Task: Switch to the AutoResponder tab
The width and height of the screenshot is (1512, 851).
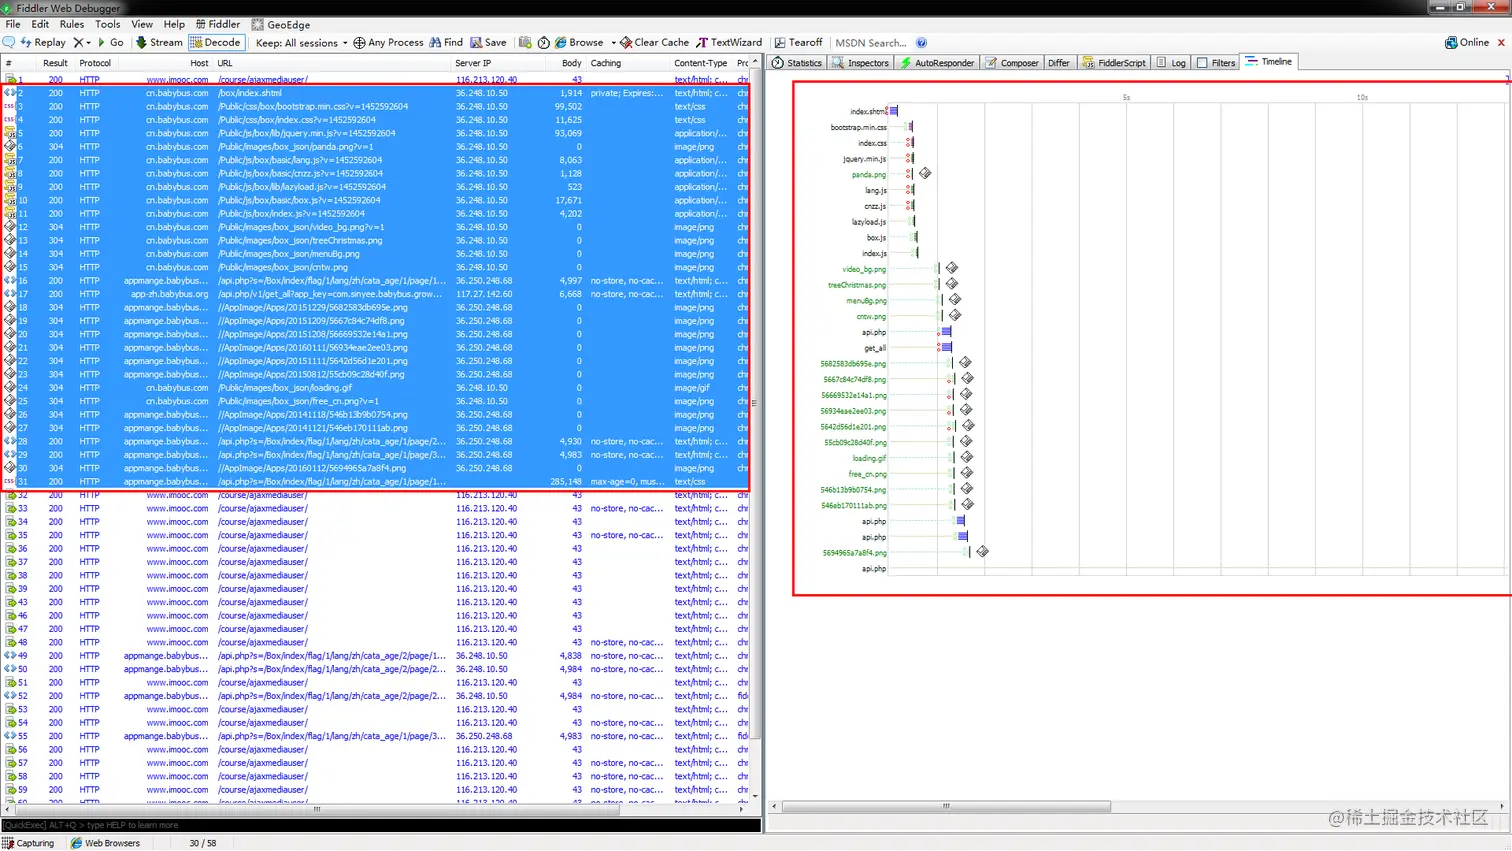Action: click(937, 63)
